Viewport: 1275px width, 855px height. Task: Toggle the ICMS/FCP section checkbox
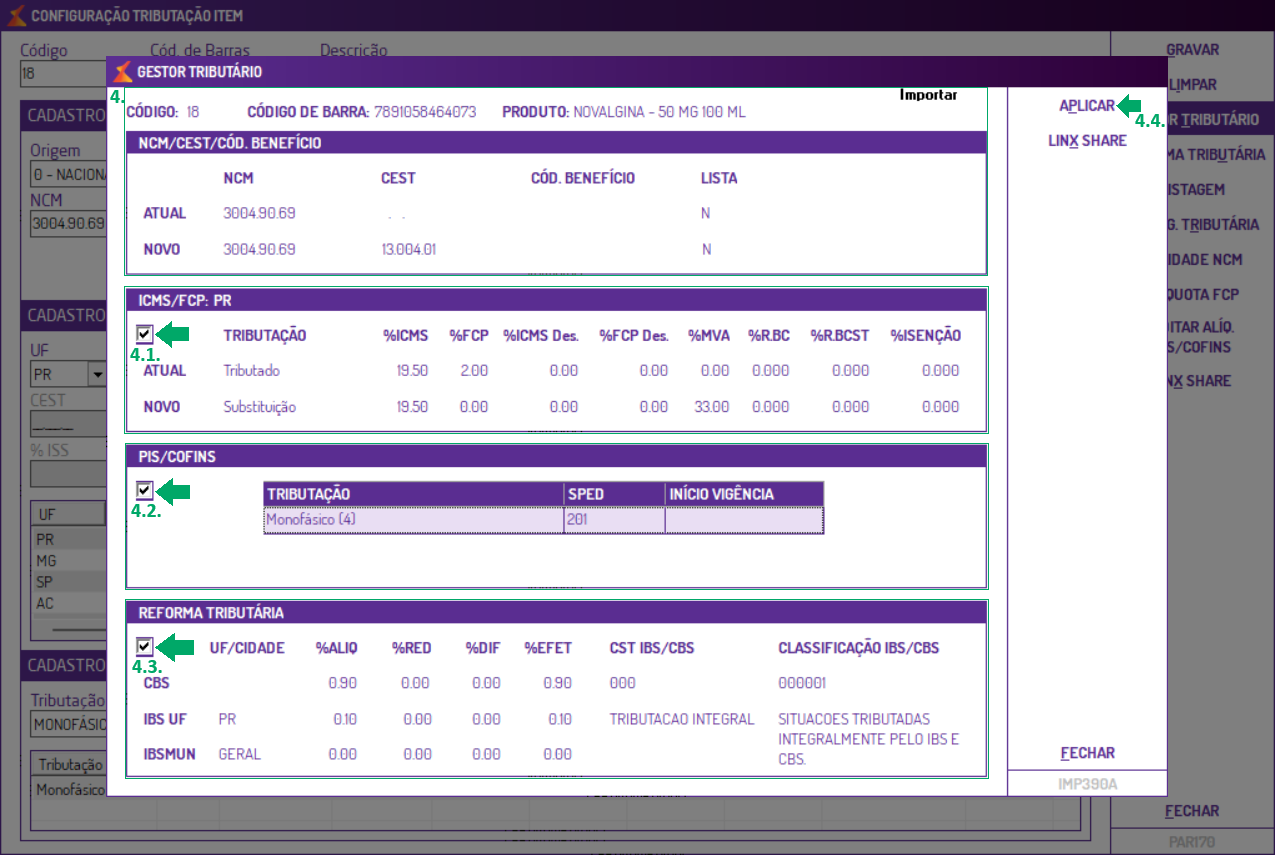coord(145,335)
